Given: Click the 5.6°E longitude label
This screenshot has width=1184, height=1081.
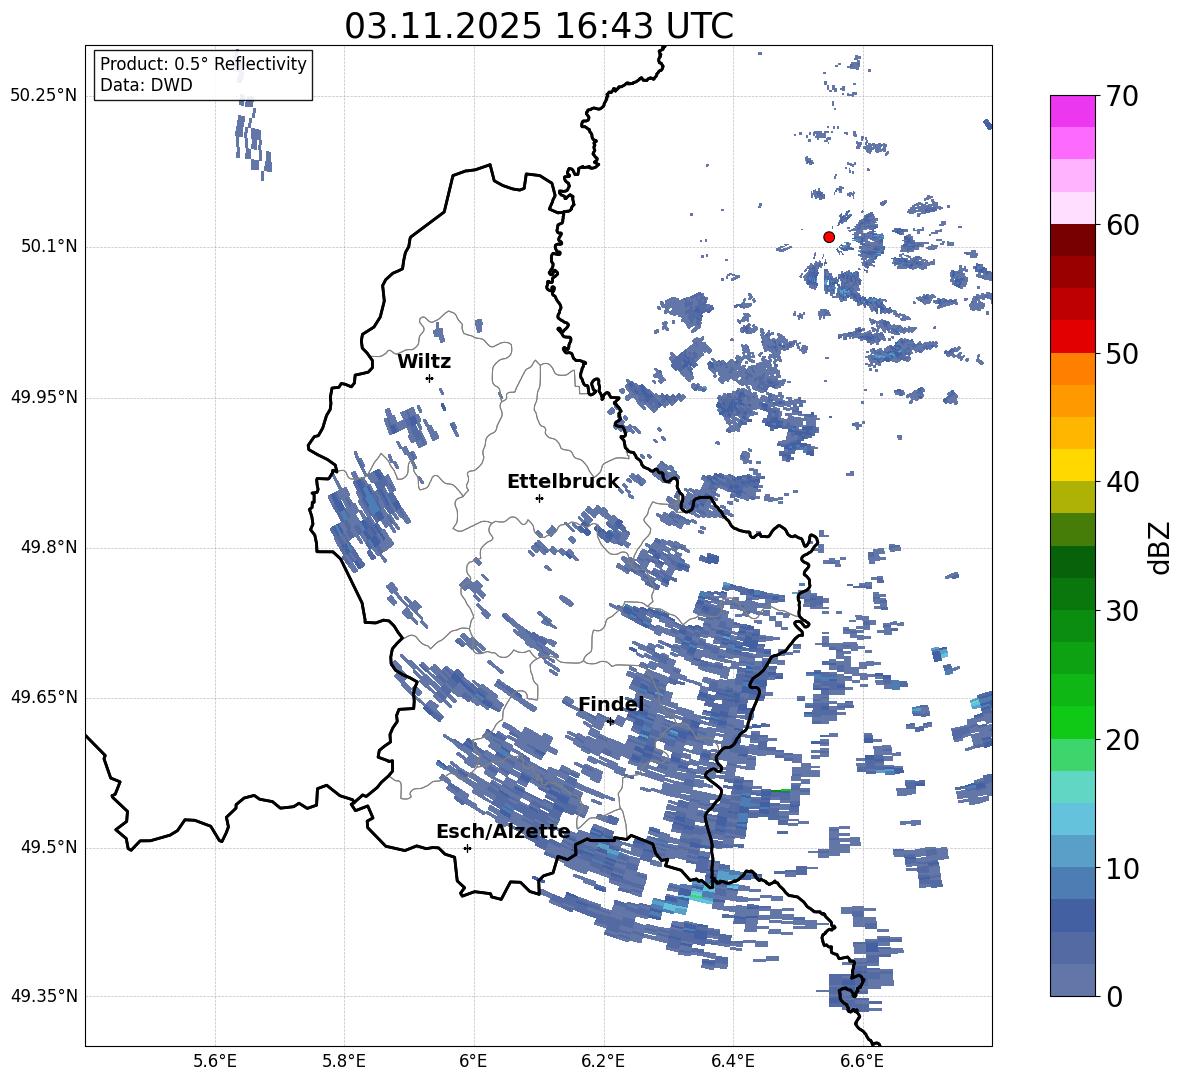Looking at the screenshot, I should [x=215, y=1061].
